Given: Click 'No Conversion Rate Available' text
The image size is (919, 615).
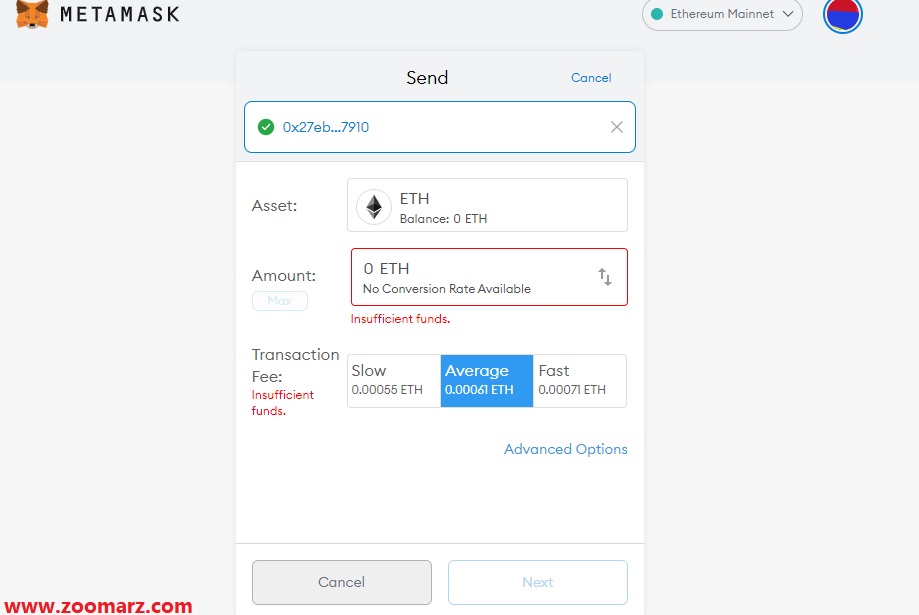Looking at the screenshot, I should point(447,289).
